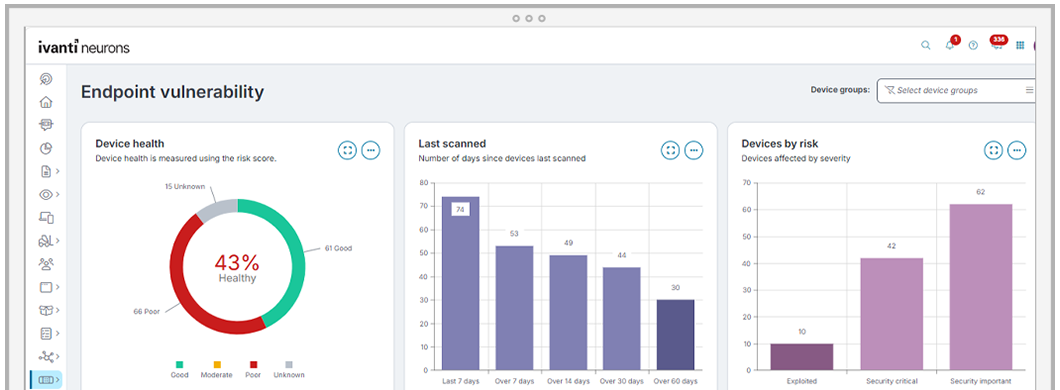Select the Over 30 days bar

[x=621, y=318]
